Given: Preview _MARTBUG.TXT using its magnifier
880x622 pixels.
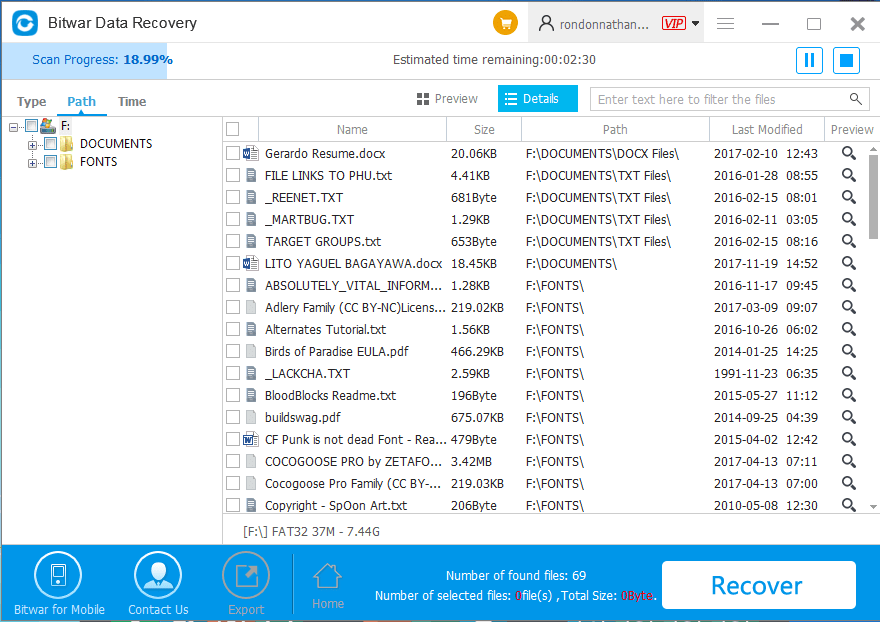Looking at the screenshot, I should click(x=849, y=219).
